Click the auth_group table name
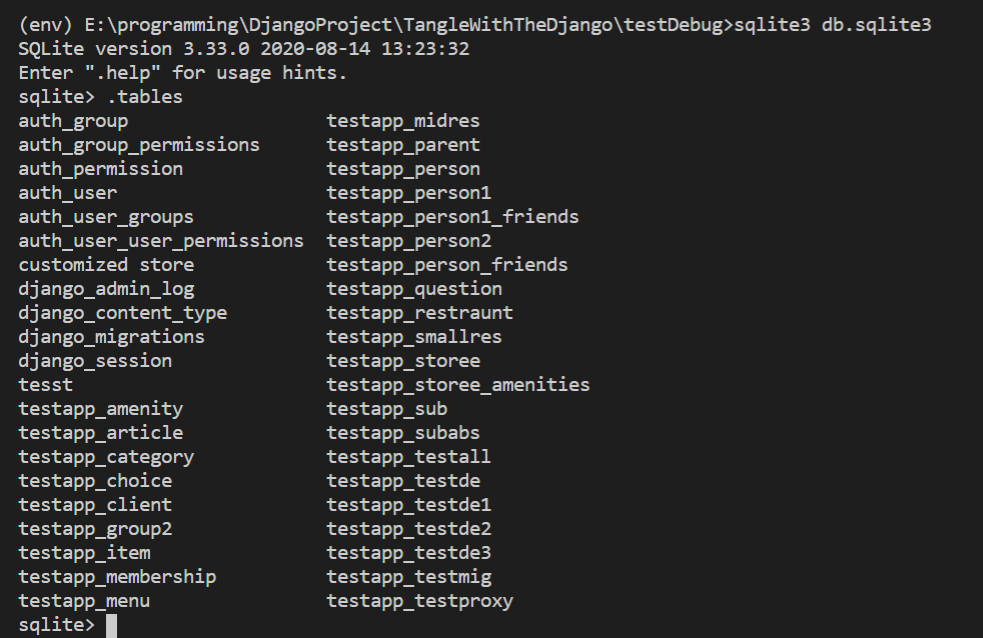 tap(73, 121)
